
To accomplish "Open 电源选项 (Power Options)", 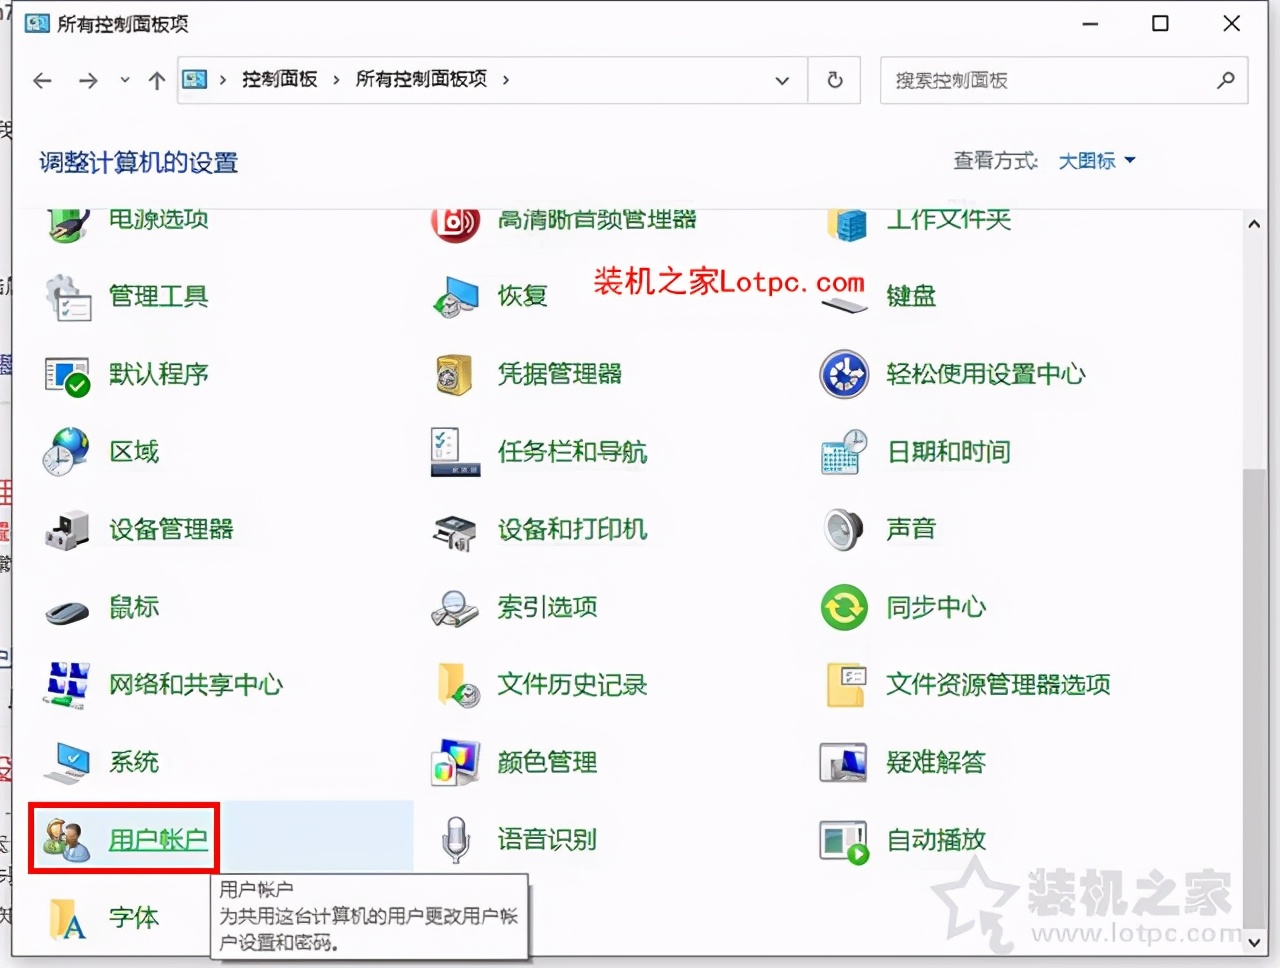I will coord(158,220).
